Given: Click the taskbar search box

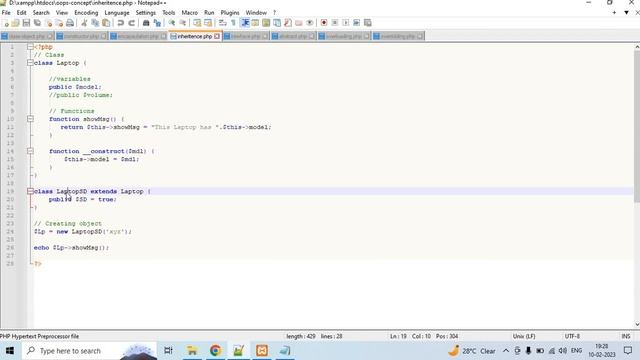Looking at the screenshot, I should click(x=89, y=351).
